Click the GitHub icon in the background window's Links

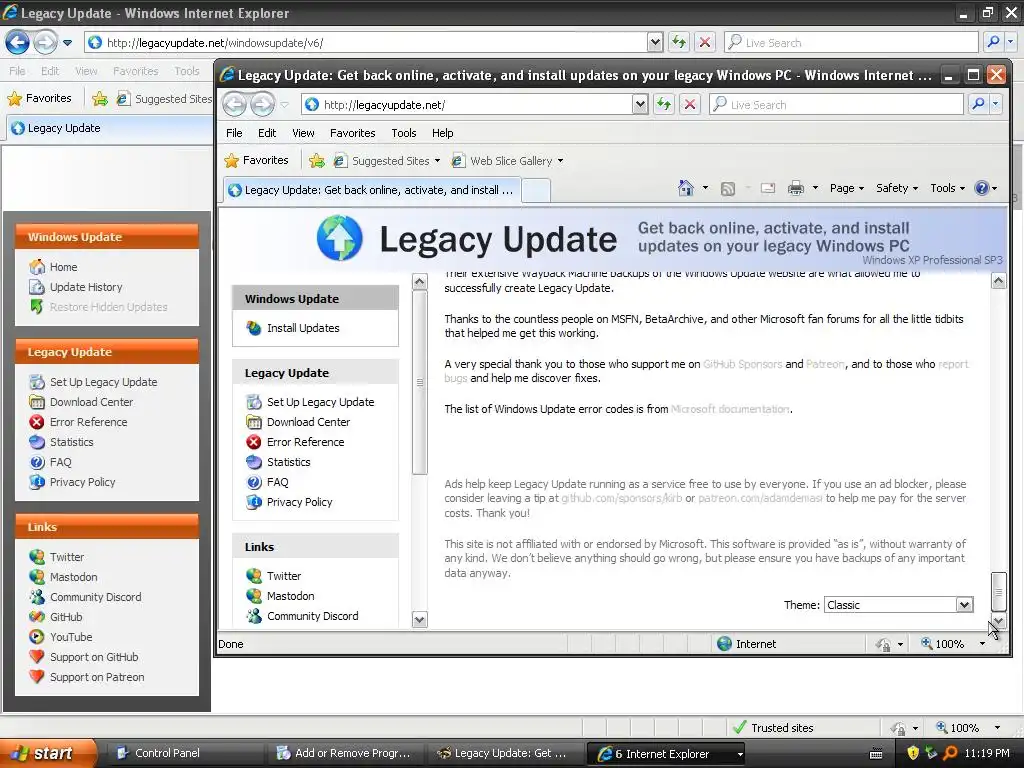point(37,616)
